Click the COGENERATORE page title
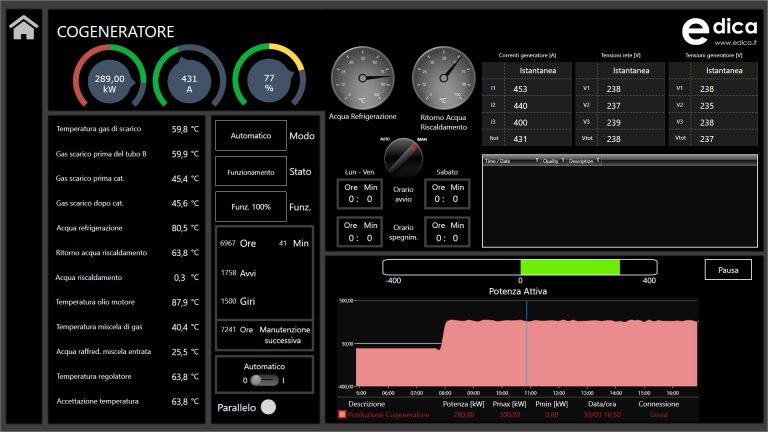This screenshot has width=768, height=432. coord(116,32)
